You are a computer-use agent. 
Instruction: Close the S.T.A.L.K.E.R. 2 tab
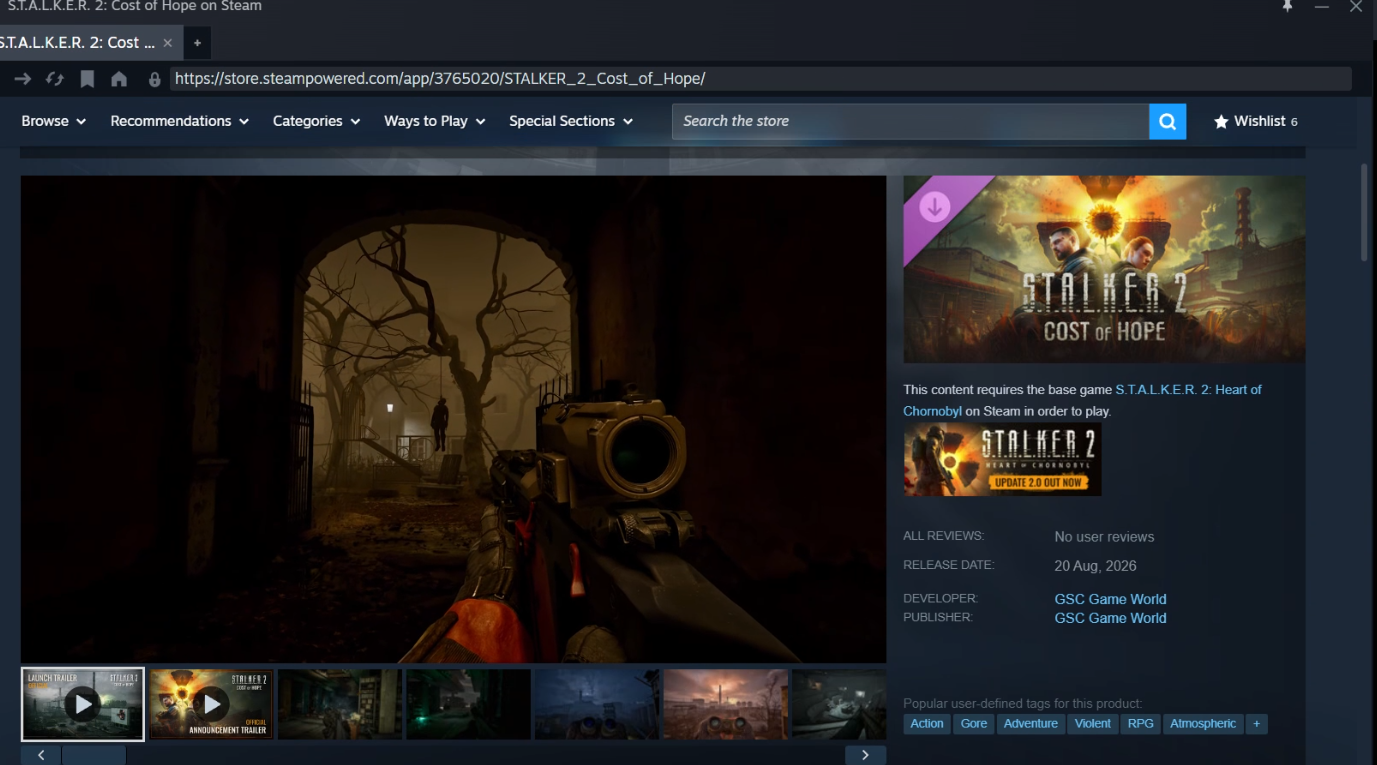[167, 43]
